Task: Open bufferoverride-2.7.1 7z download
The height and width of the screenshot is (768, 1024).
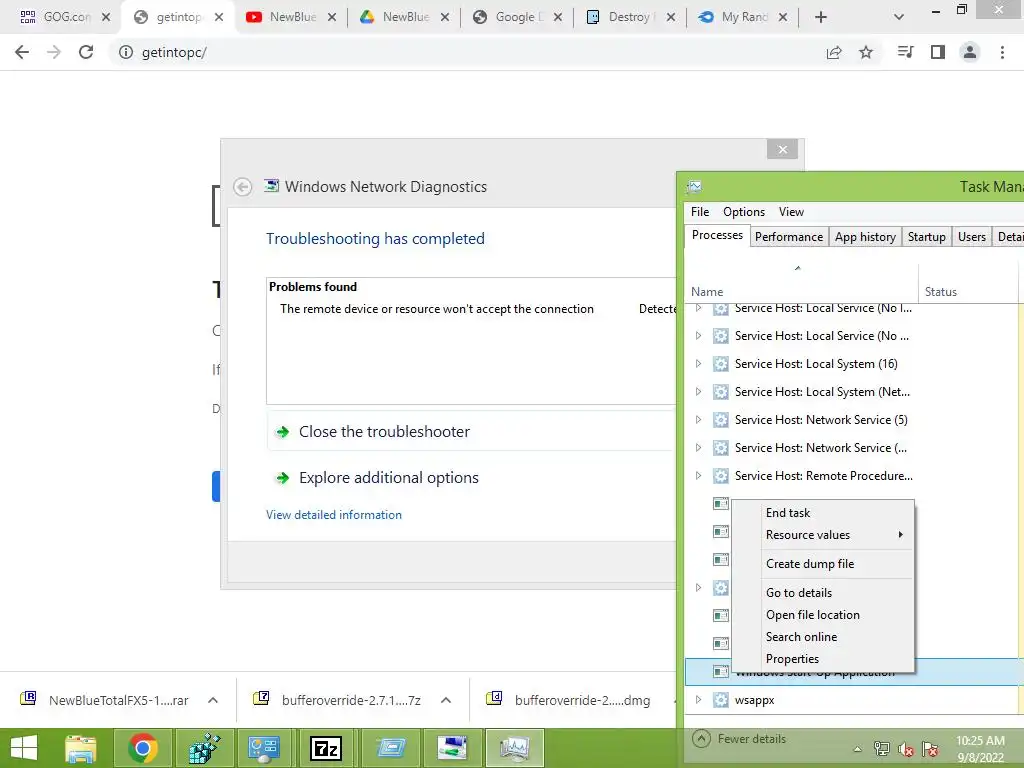Action: (338, 700)
